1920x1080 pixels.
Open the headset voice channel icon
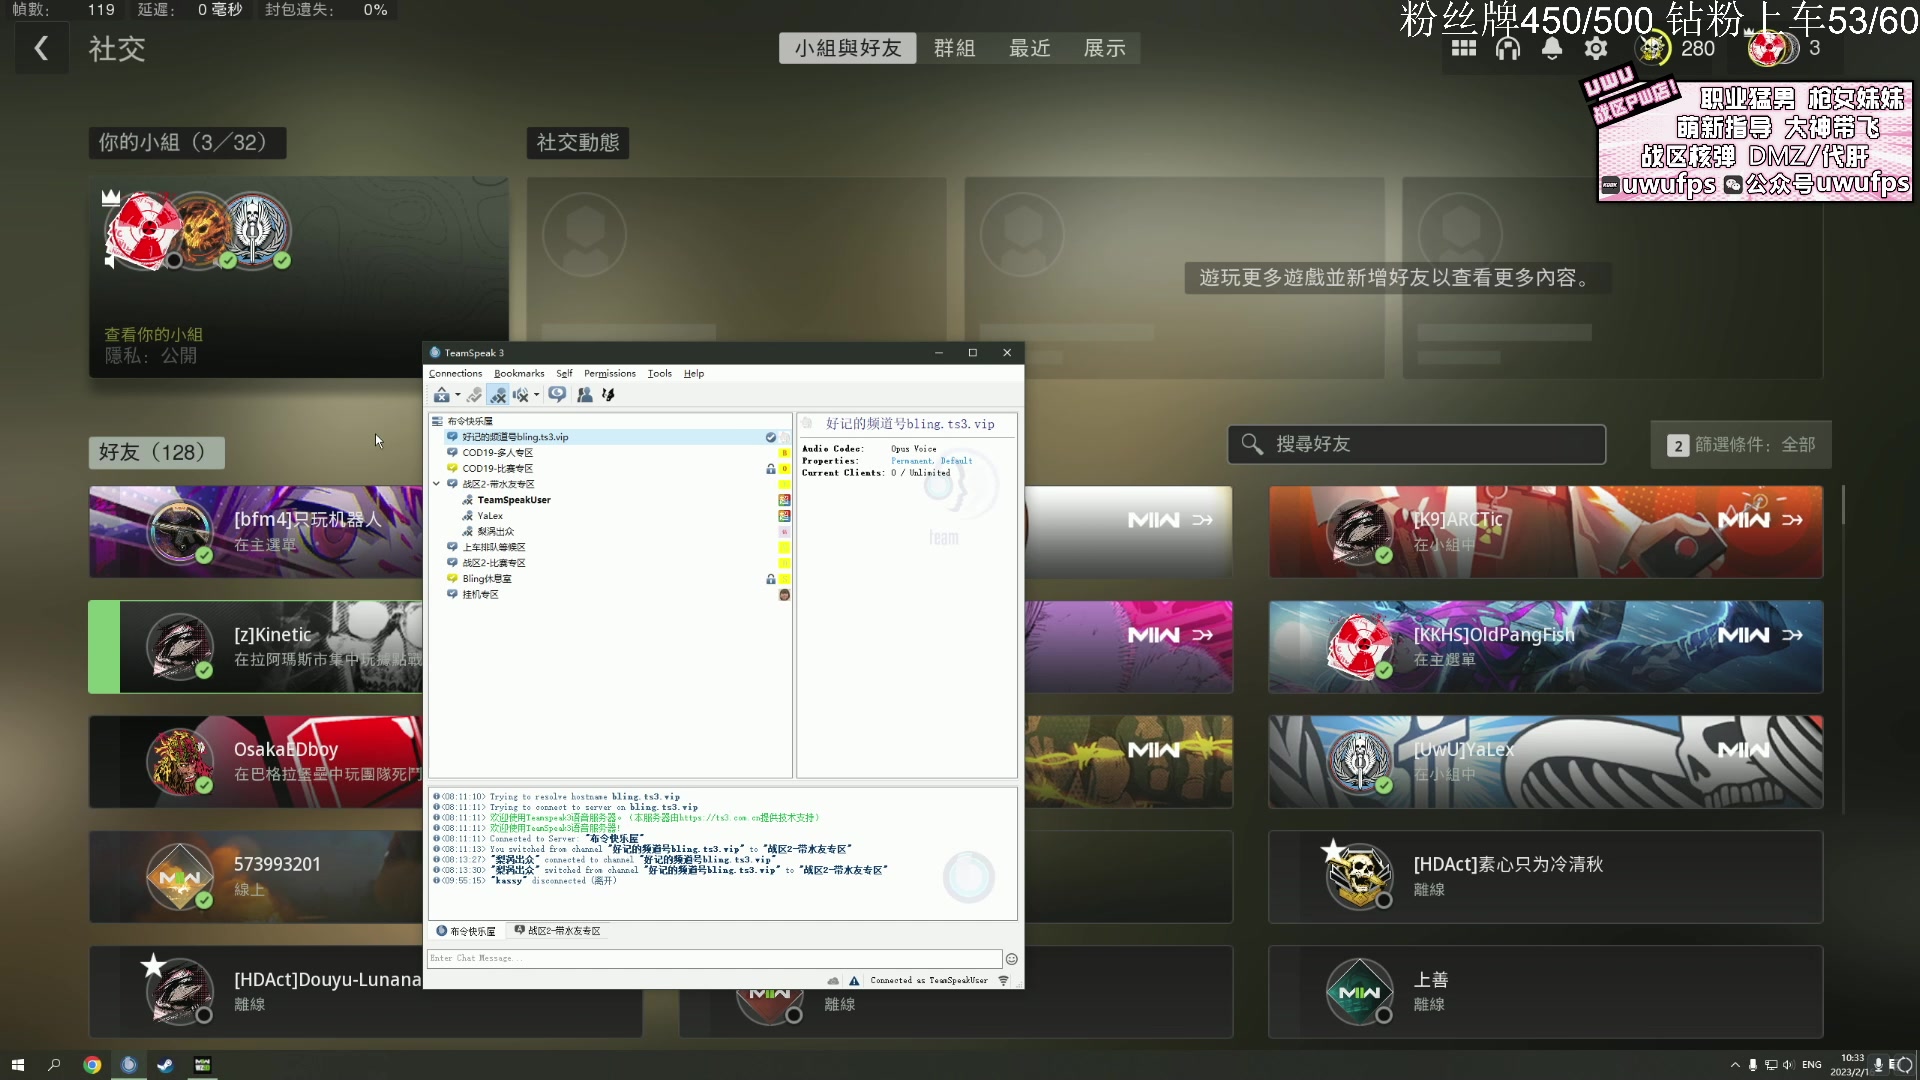pos(1508,48)
